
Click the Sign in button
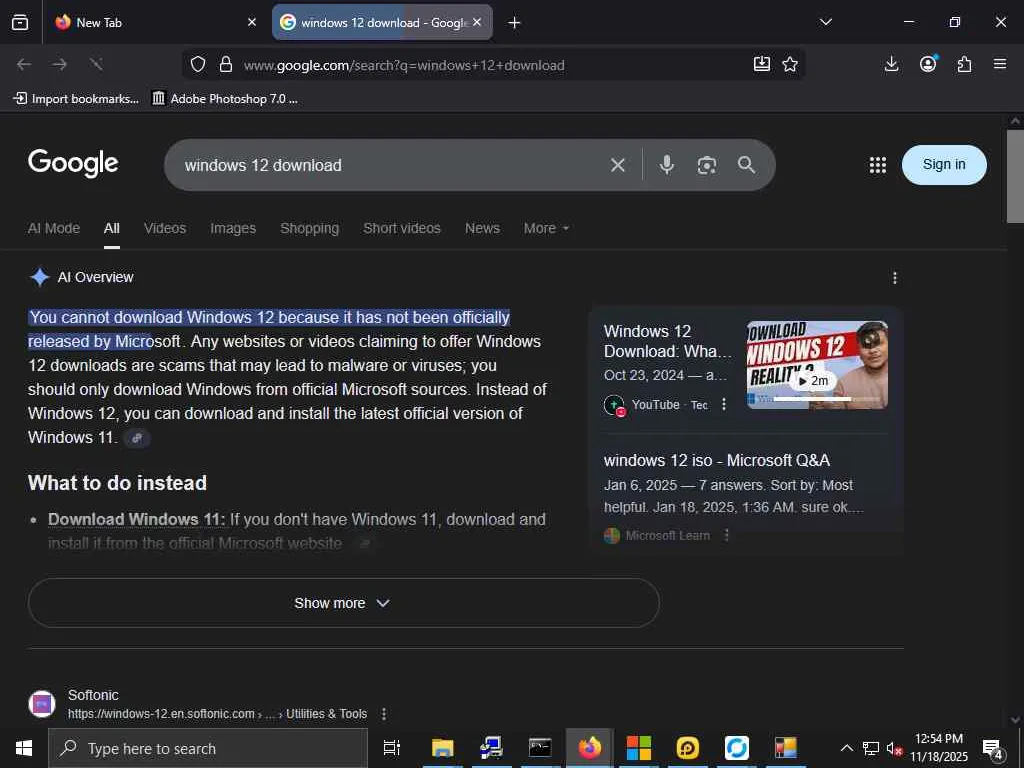944,165
